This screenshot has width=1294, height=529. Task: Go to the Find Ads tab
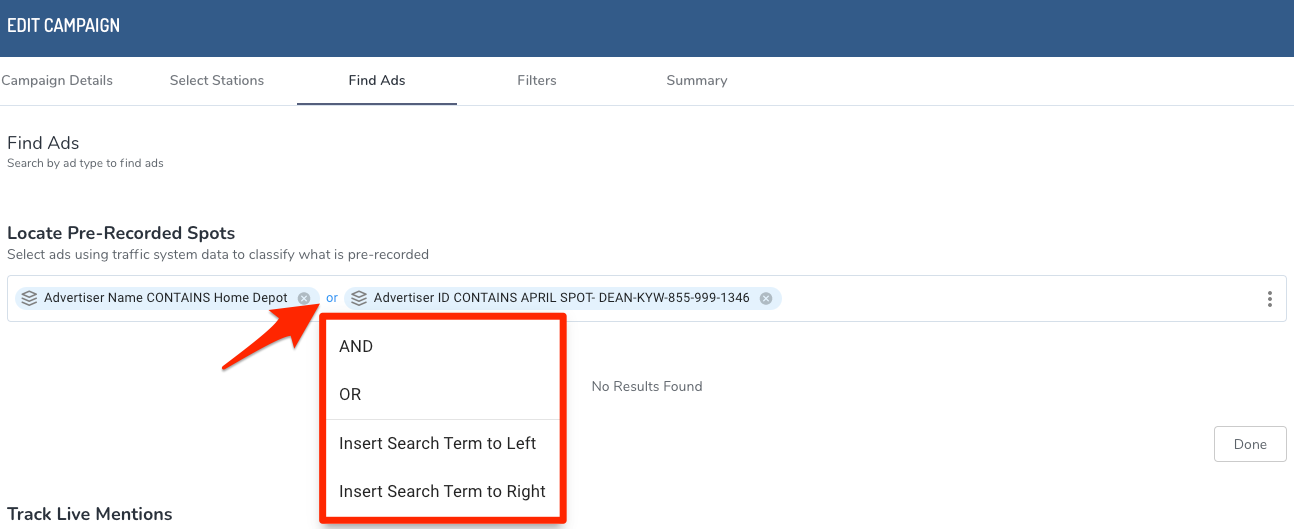pyautogui.click(x=377, y=80)
